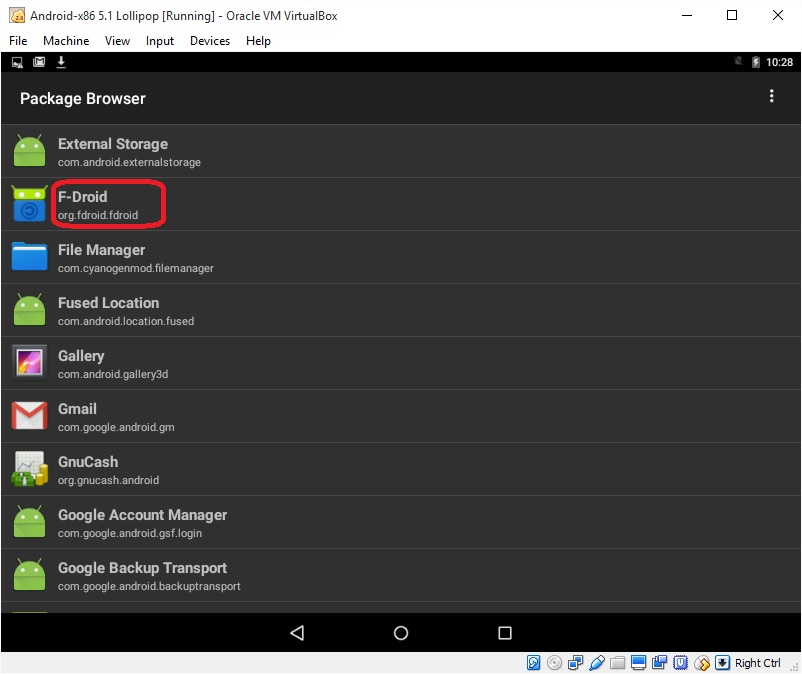Image resolution: width=802 pixels, height=674 pixels.
Task: Click the VirtualBox mouse integration icon
Action: (702, 663)
